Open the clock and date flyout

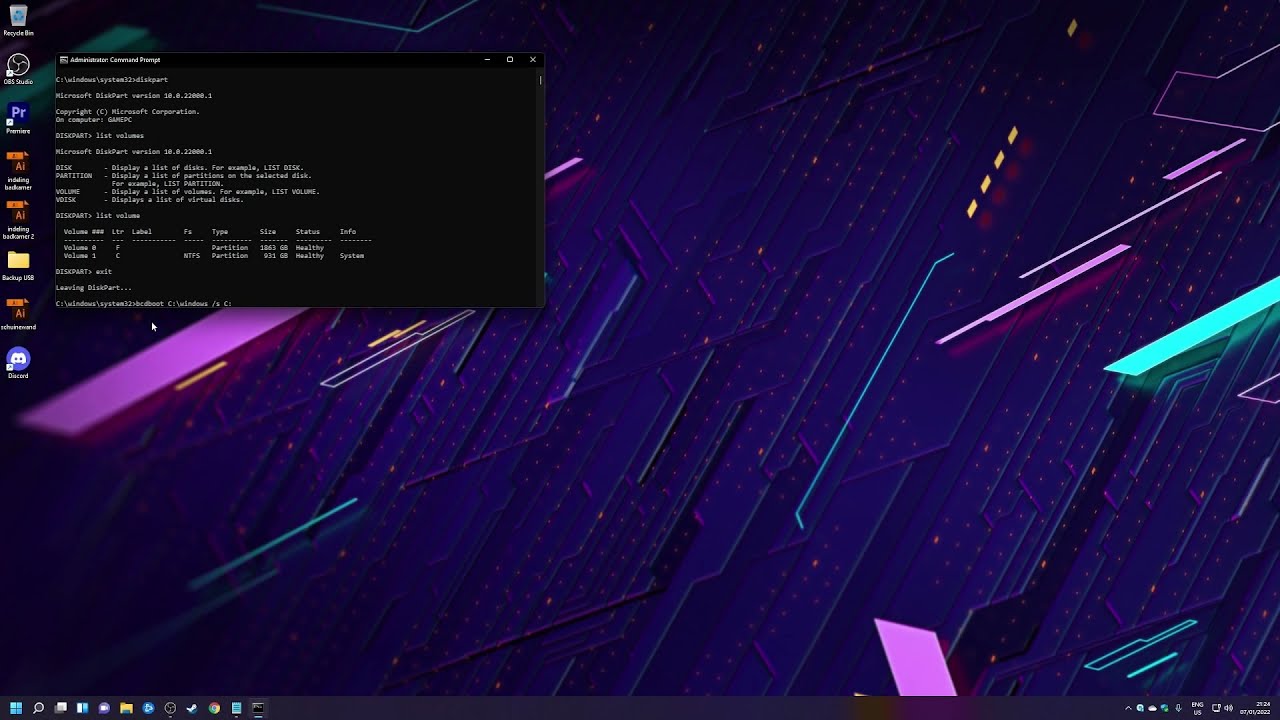tap(1254, 708)
